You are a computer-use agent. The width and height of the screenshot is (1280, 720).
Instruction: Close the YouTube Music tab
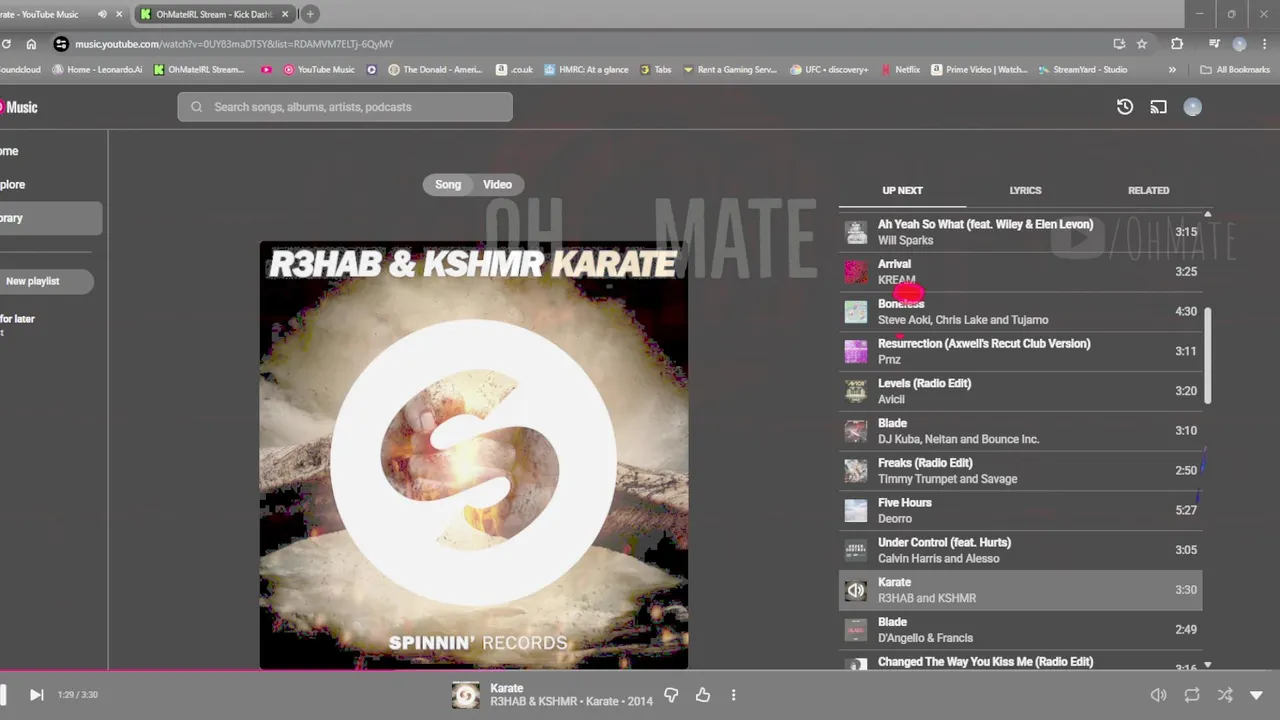[x=120, y=14]
